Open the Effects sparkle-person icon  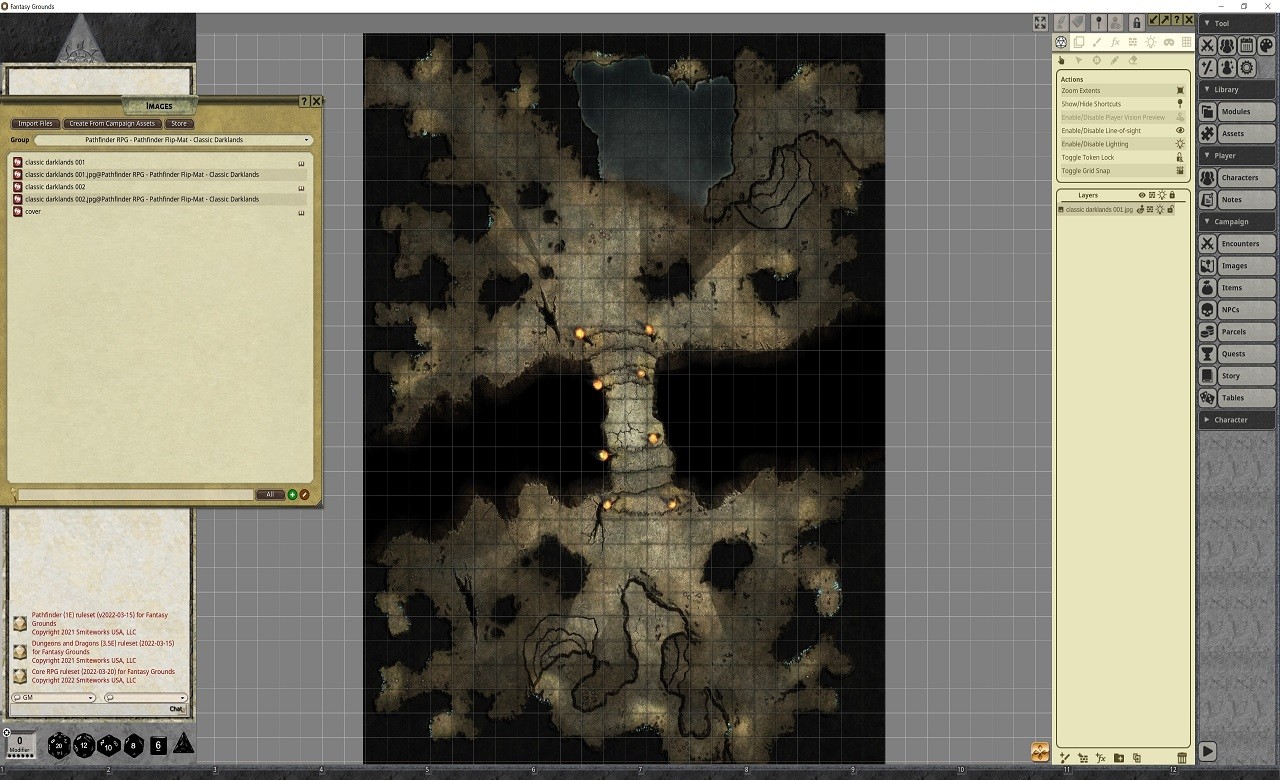(x=1227, y=68)
